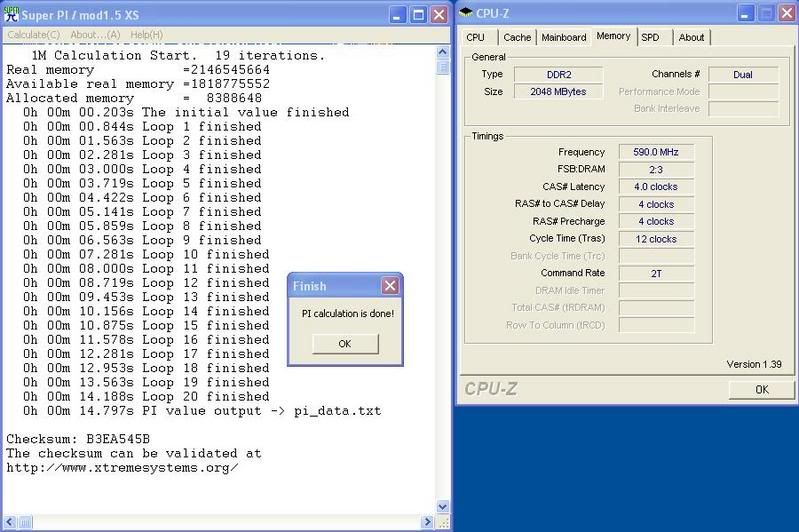This screenshot has width=799, height=532.
Task: Click the empty Row To Column (tRCD) field
Action: pos(656,325)
